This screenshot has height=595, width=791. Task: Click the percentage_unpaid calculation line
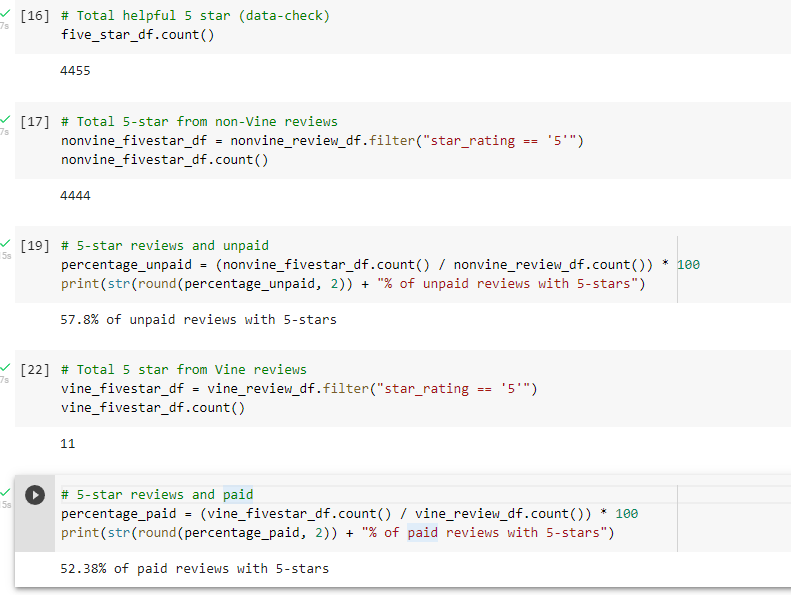tap(380, 265)
